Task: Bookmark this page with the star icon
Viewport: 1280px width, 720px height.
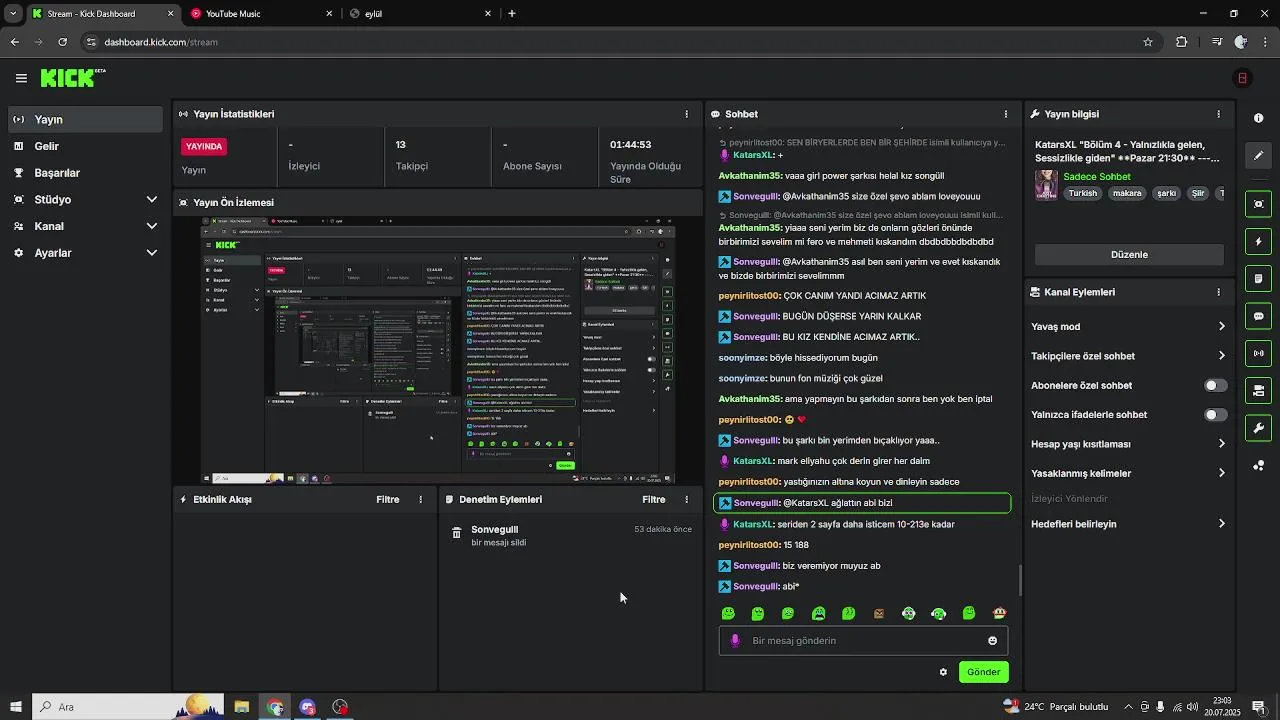Action: coord(1148,42)
